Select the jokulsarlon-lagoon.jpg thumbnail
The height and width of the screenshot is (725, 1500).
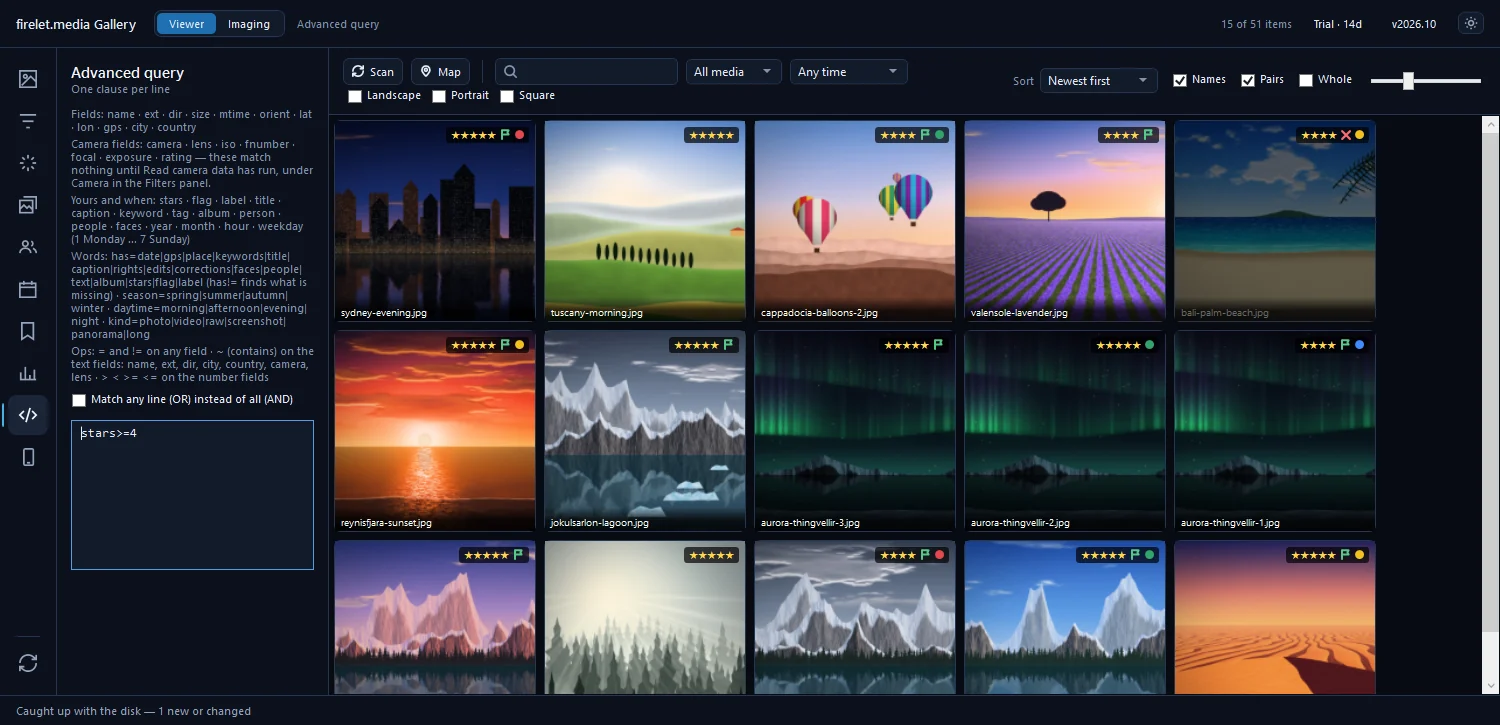point(645,431)
